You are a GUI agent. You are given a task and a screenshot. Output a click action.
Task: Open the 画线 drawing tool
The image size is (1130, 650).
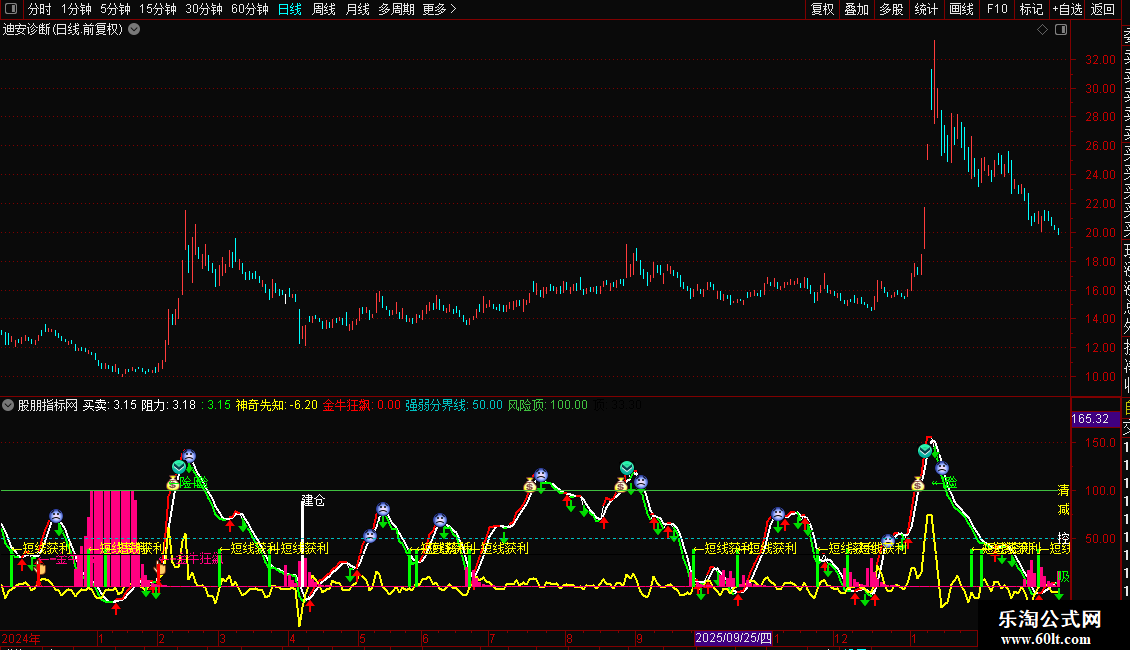(x=961, y=9)
